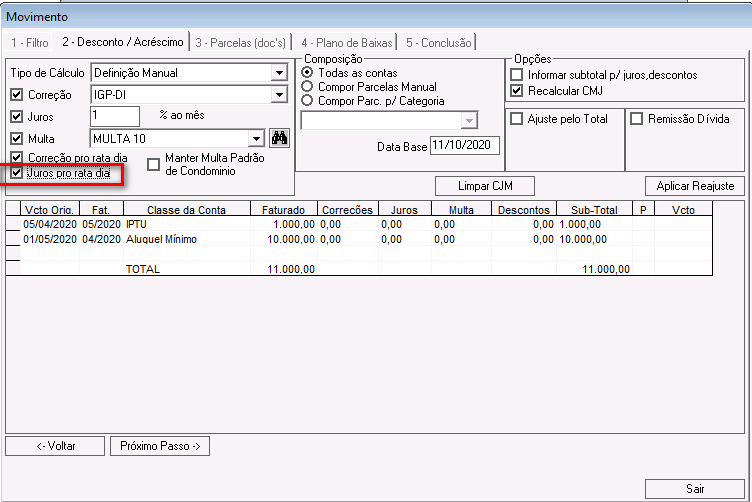The image size is (752, 502).
Task: Click the binoculars search icon beside Multa
Action: point(279,138)
